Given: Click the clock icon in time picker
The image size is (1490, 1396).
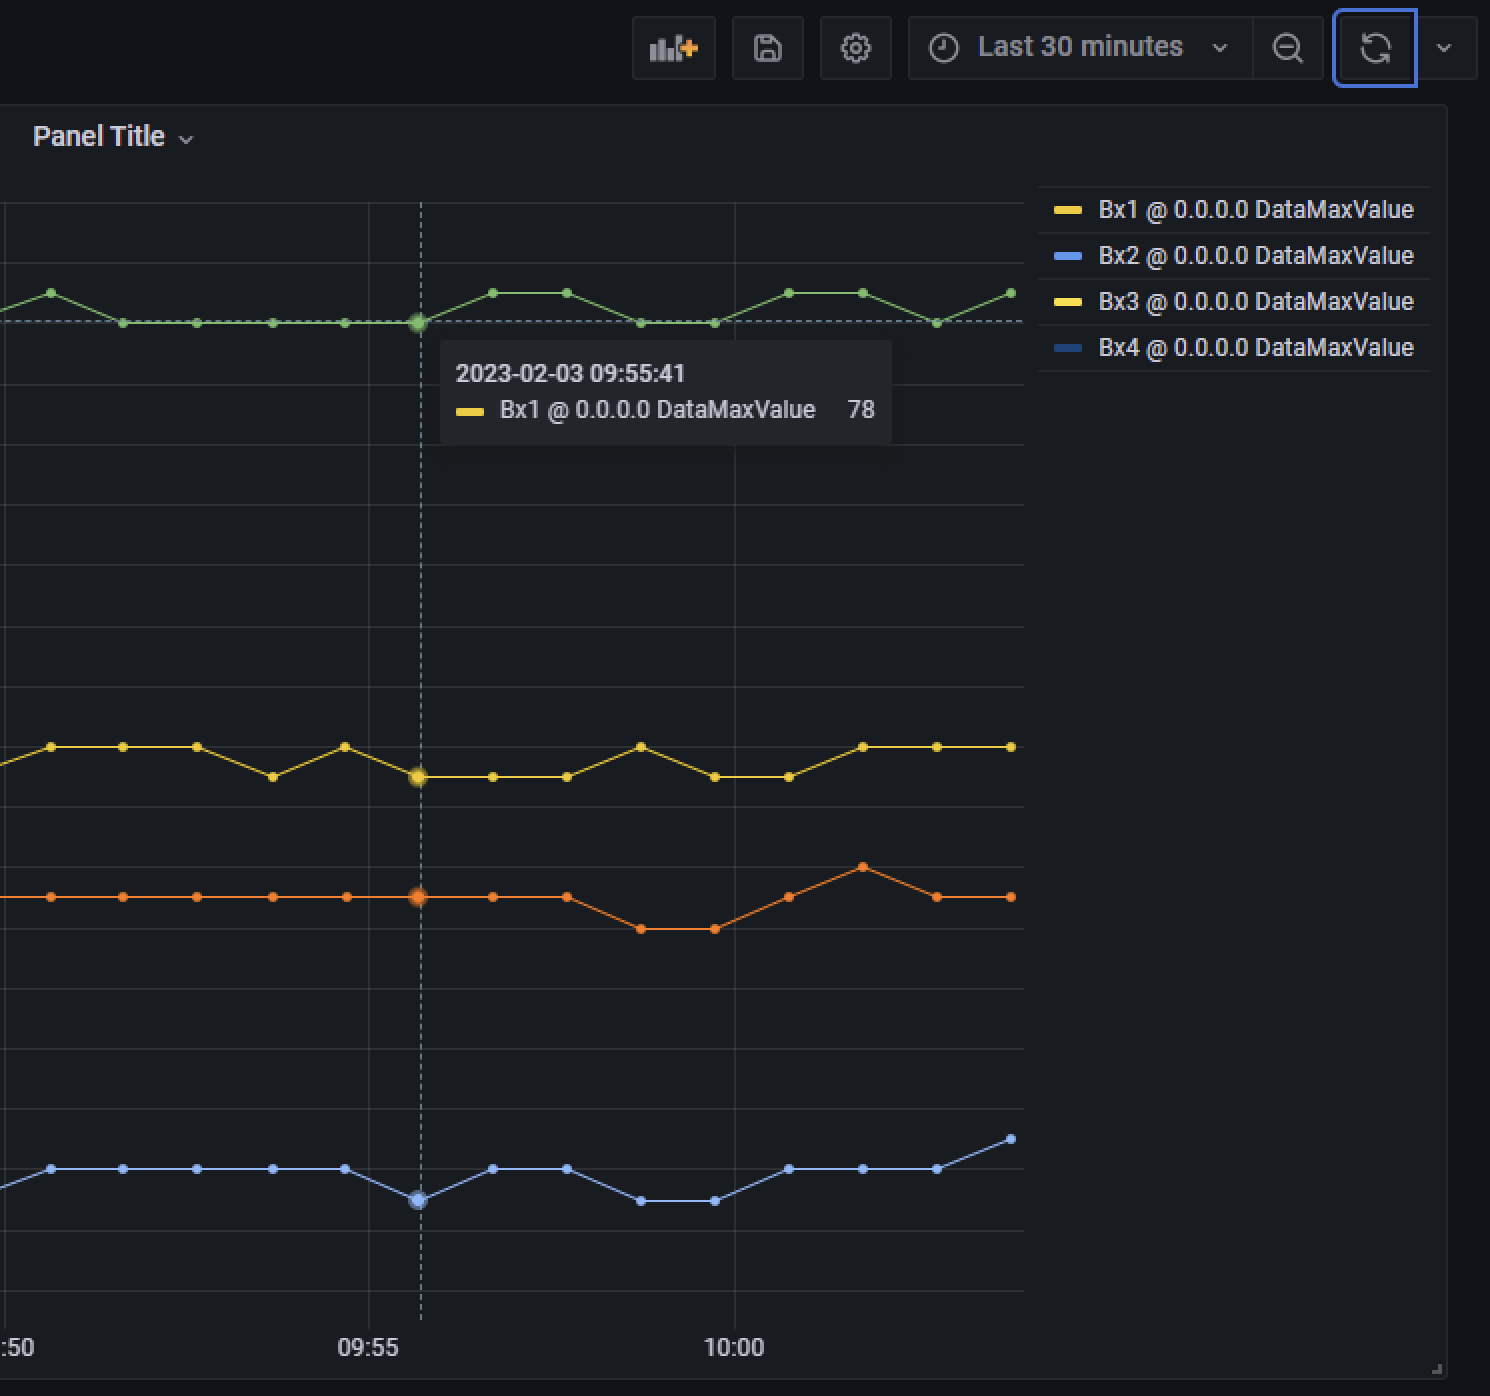Looking at the screenshot, I should [941, 47].
